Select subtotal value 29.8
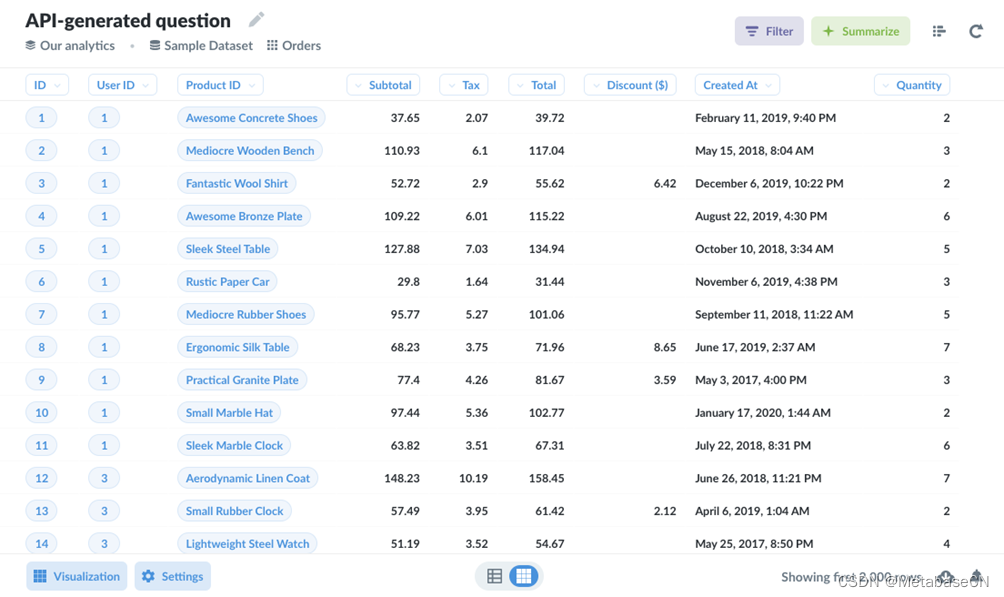The width and height of the screenshot is (1004, 597). (409, 281)
